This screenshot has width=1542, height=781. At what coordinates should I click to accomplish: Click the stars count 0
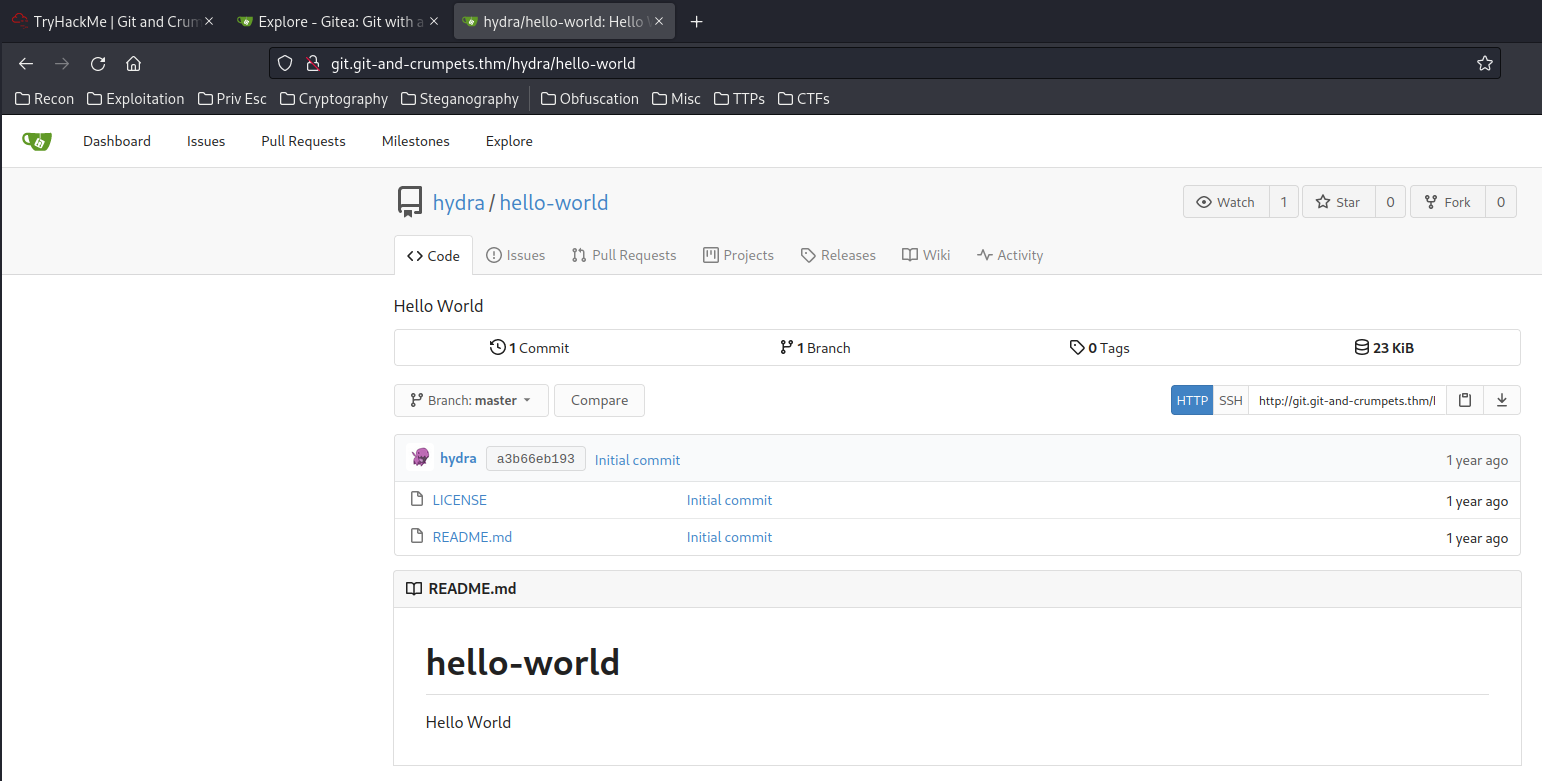pyautogui.click(x=1390, y=202)
